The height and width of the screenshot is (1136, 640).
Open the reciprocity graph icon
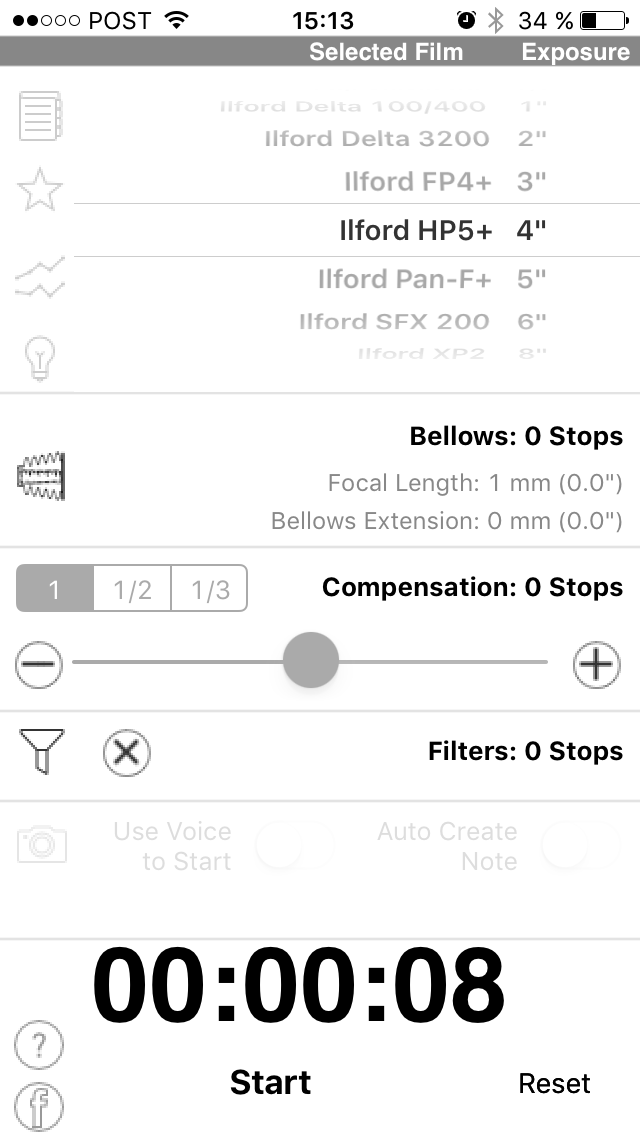(41, 276)
